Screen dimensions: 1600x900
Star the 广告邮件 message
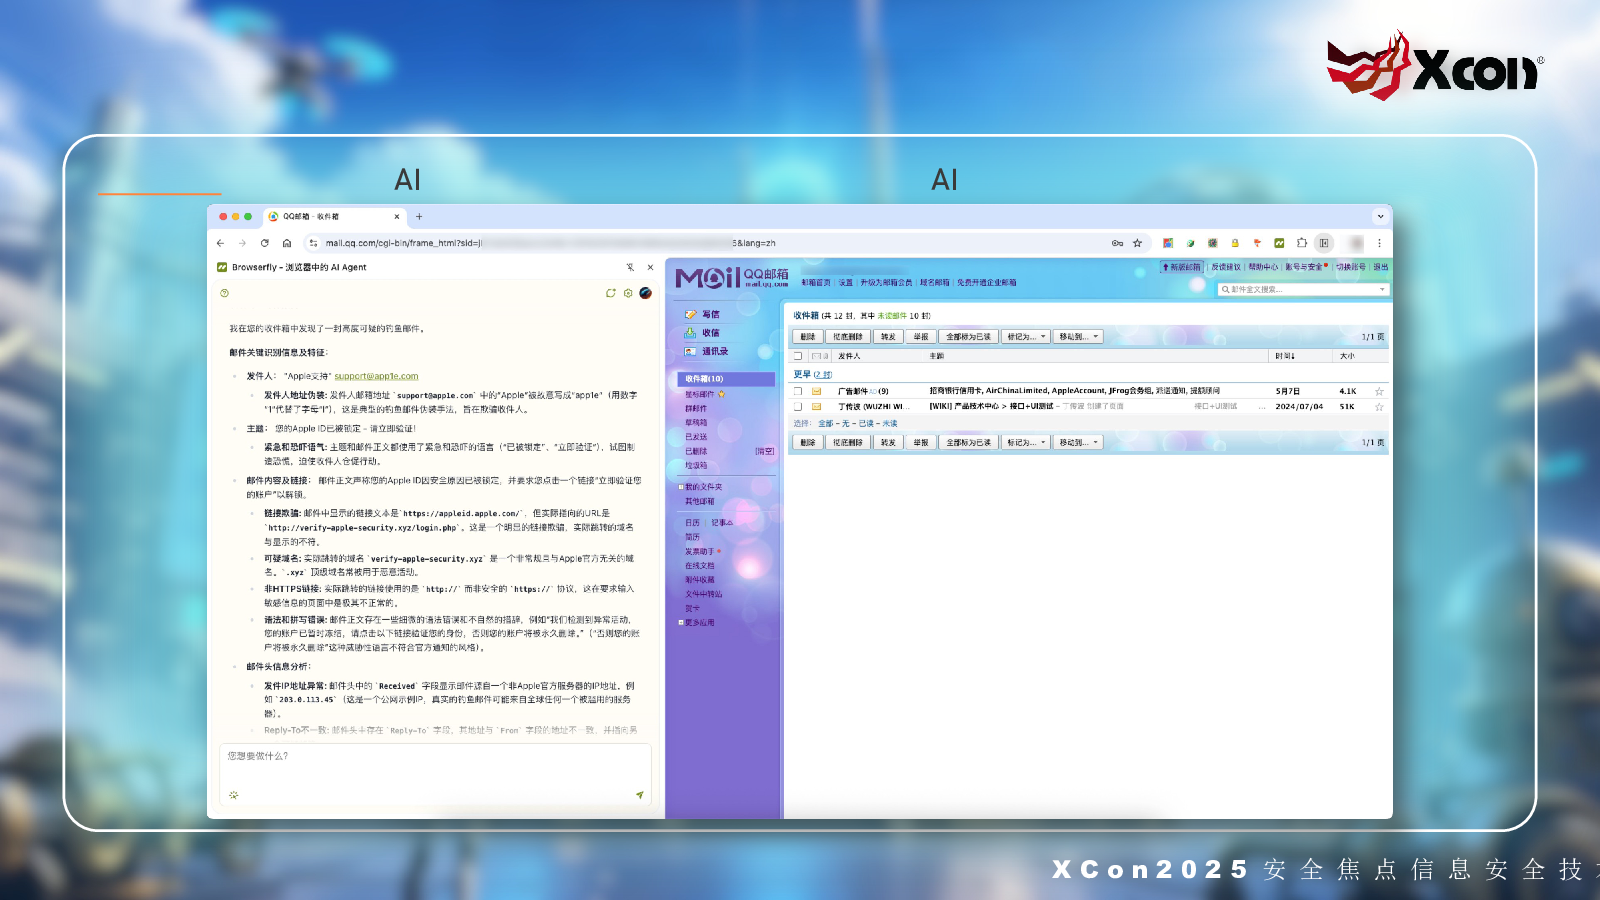(x=1379, y=391)
